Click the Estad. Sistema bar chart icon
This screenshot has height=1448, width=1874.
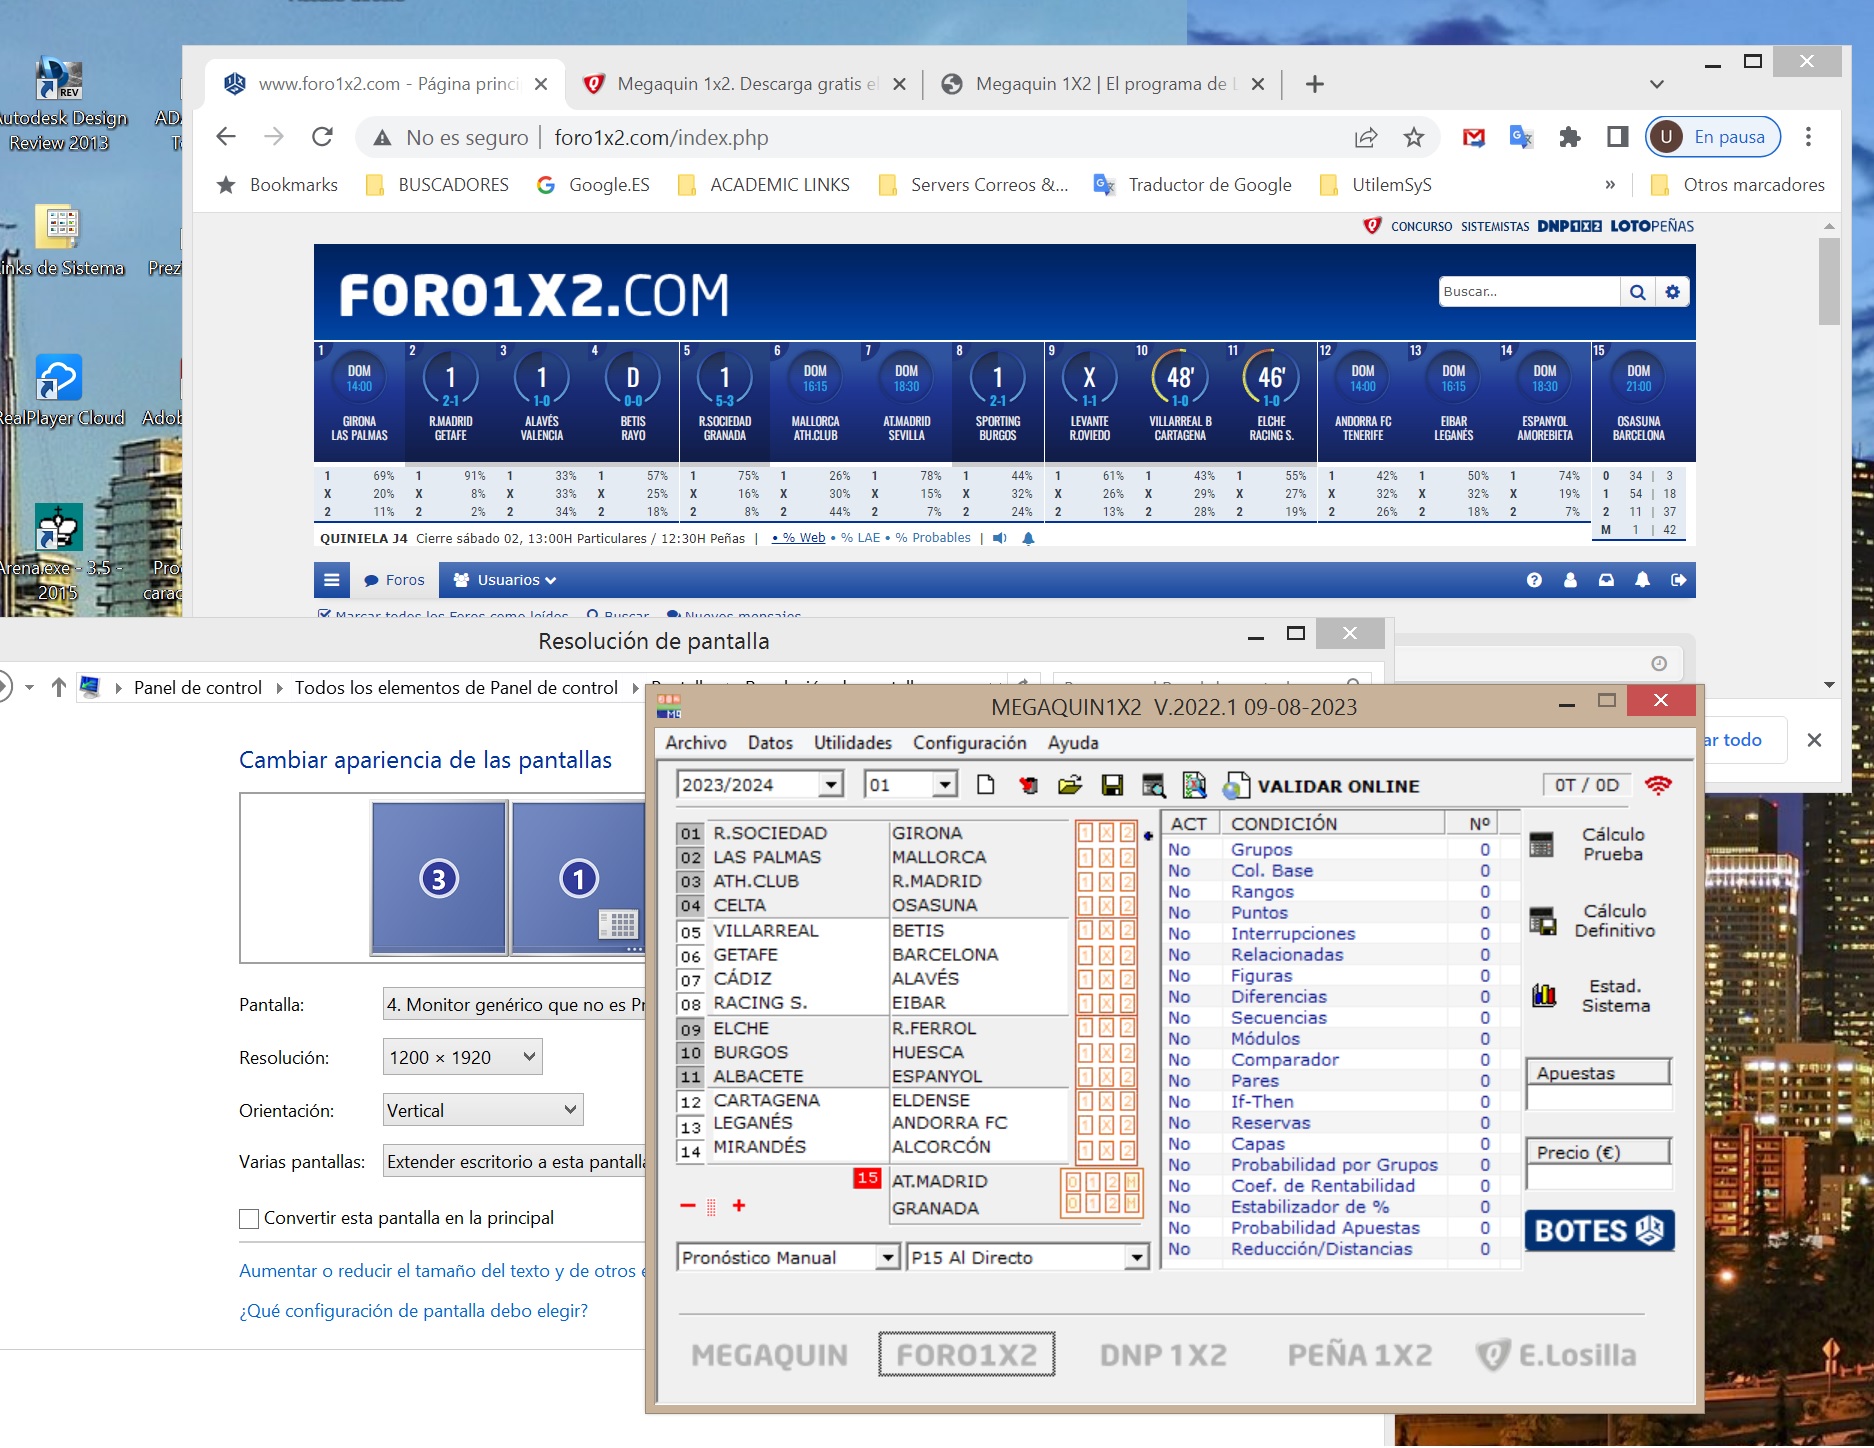(x=1544, y=995)
